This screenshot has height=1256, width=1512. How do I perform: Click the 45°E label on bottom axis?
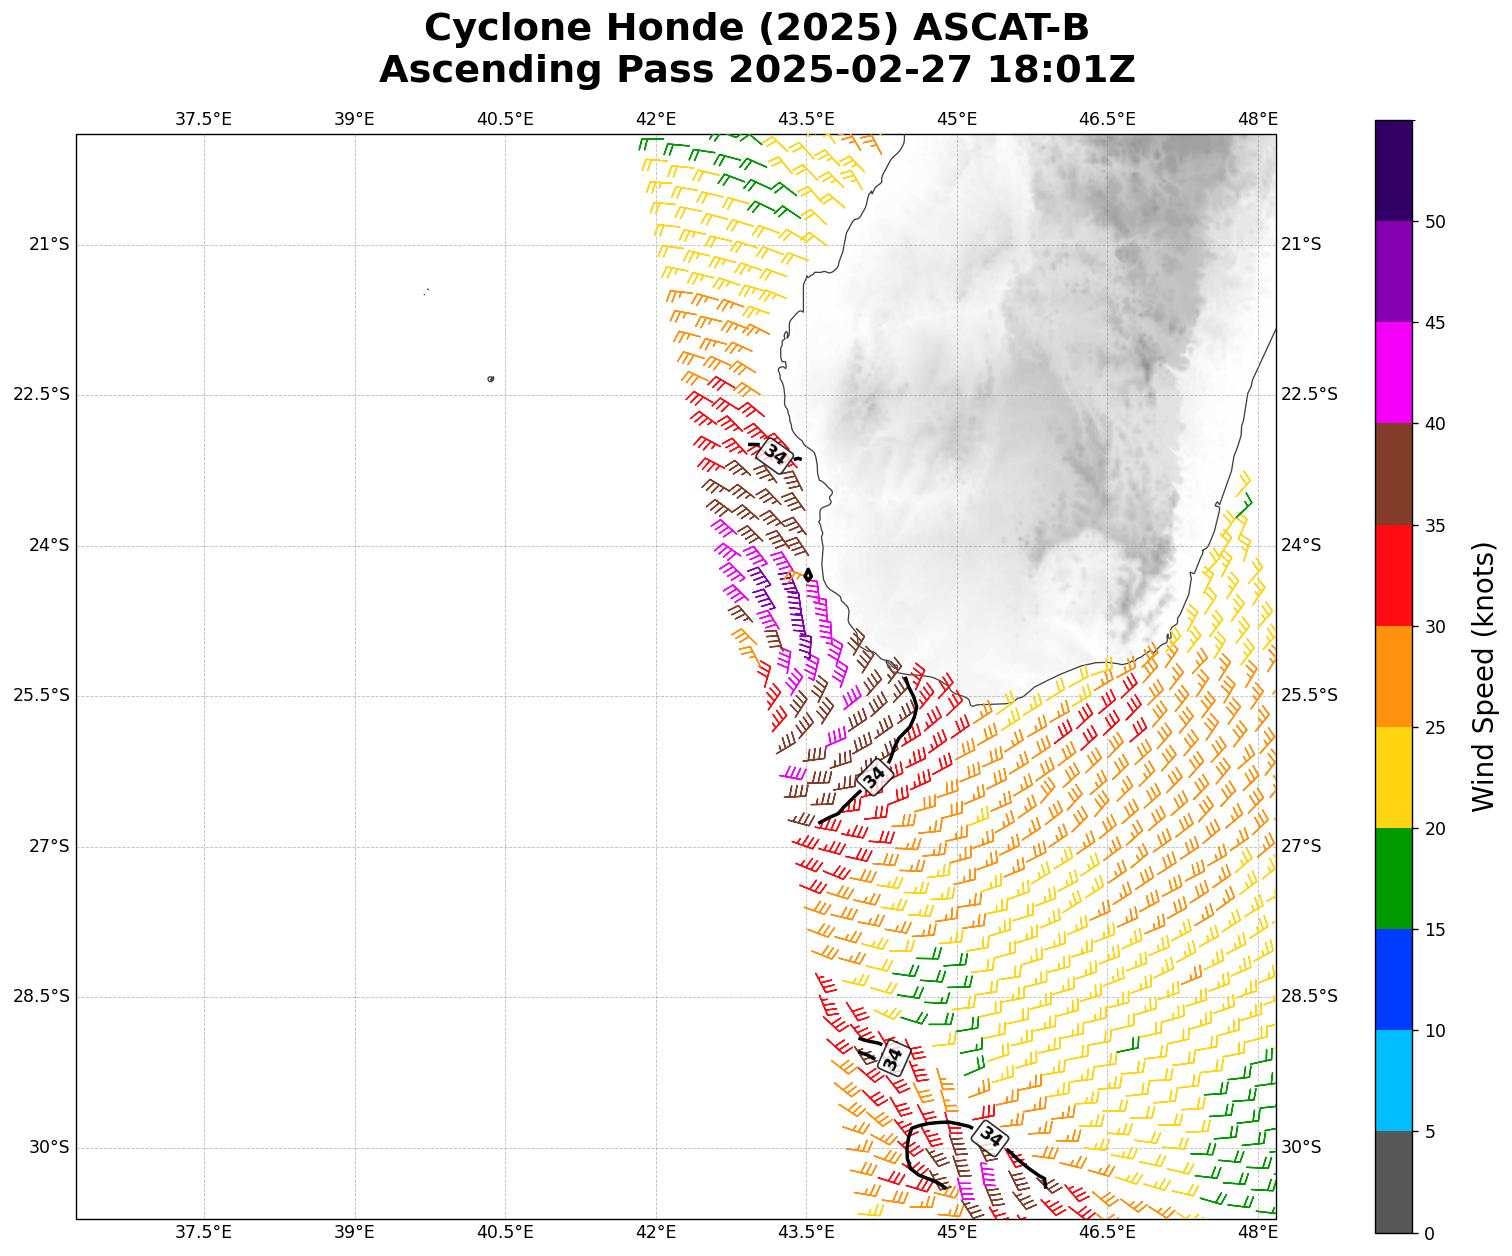pyautogui.click(x=957, y=1232)
